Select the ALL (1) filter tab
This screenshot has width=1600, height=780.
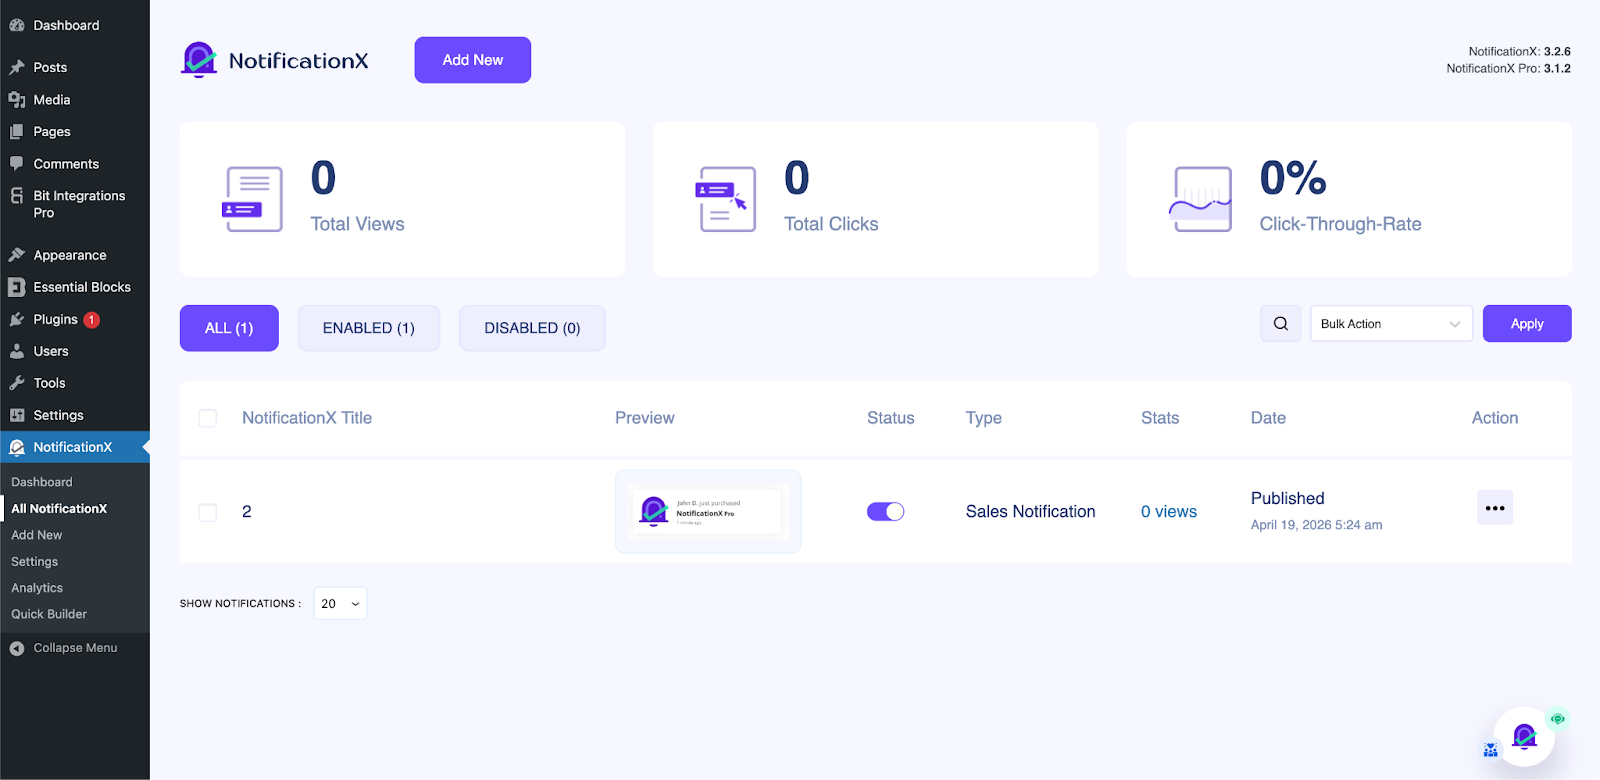coord(229,328)
